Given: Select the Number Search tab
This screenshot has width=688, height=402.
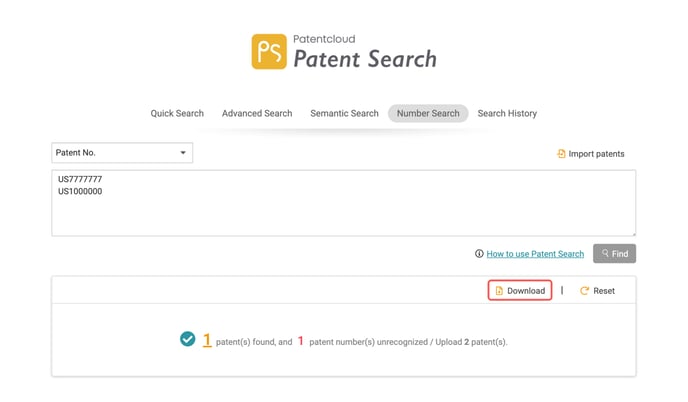Looking at the screenshot, I should coord(428,113).
